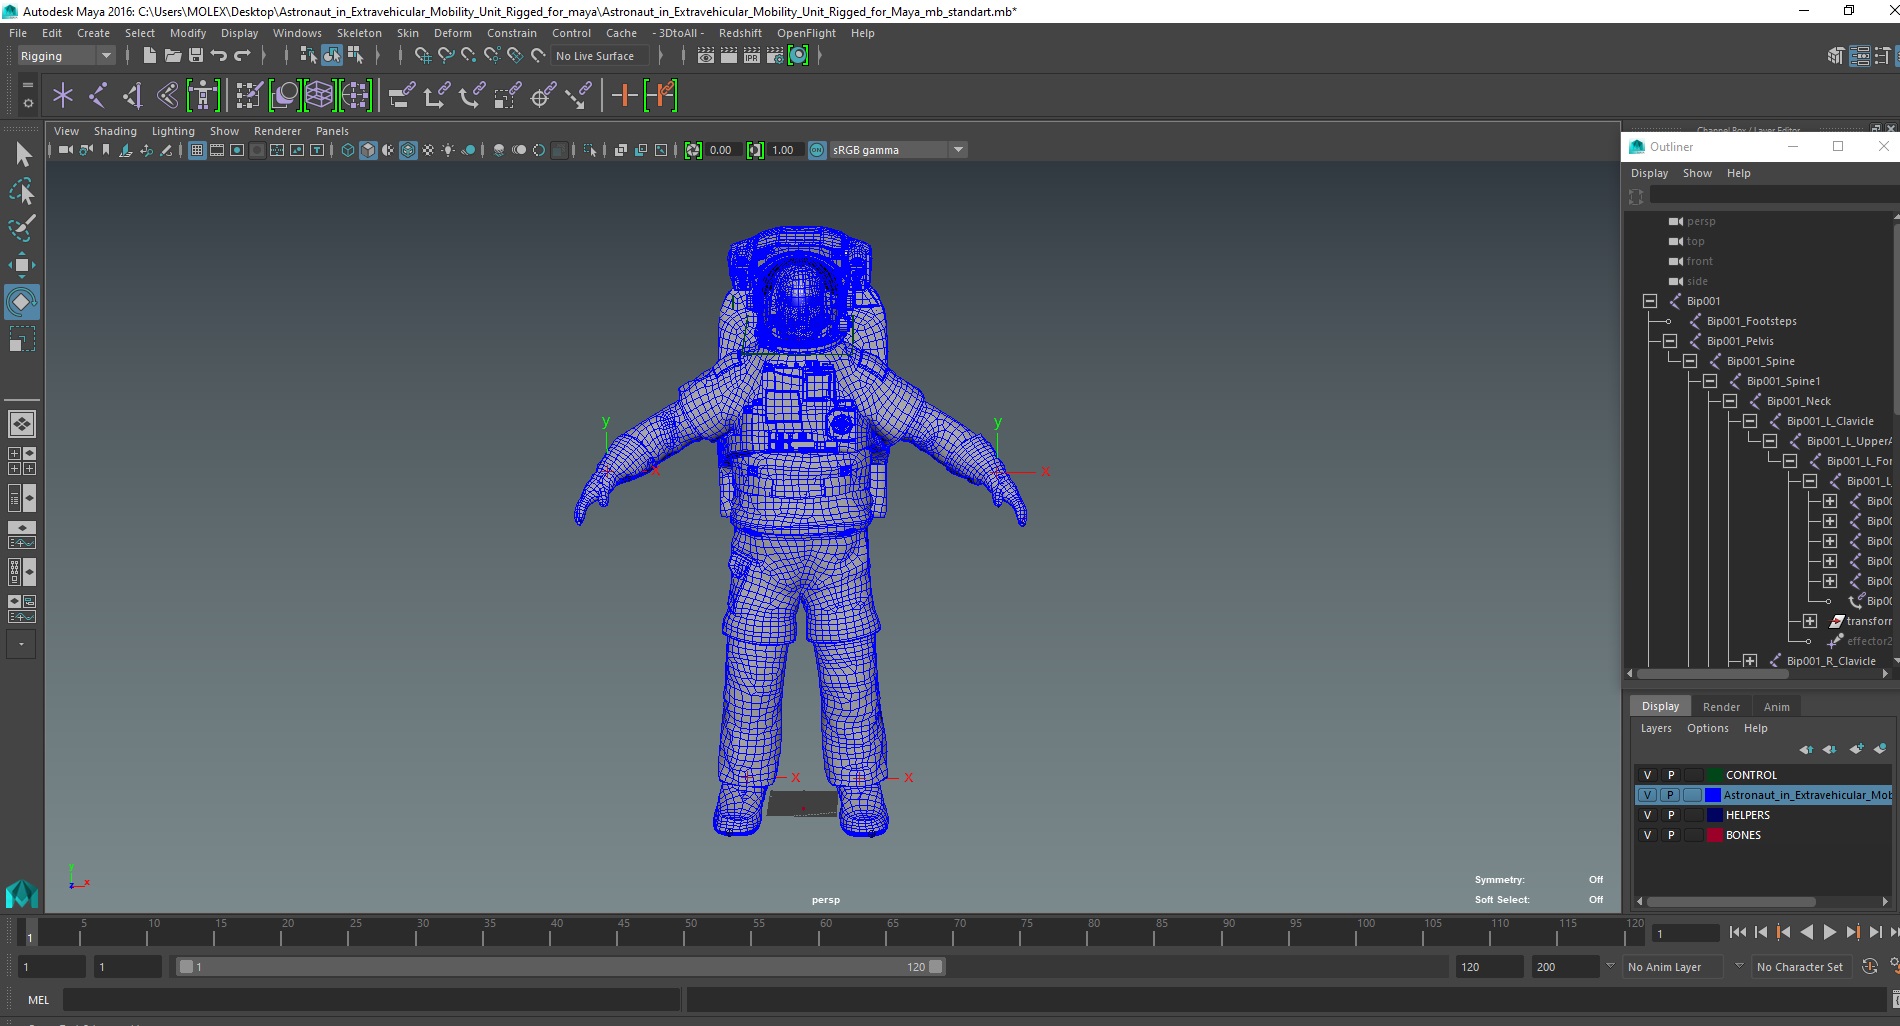Image resolution: width=1900 pixels, height=1026 pixels.
Task: Choose the Move tool in toolbox
Action: 22,265
